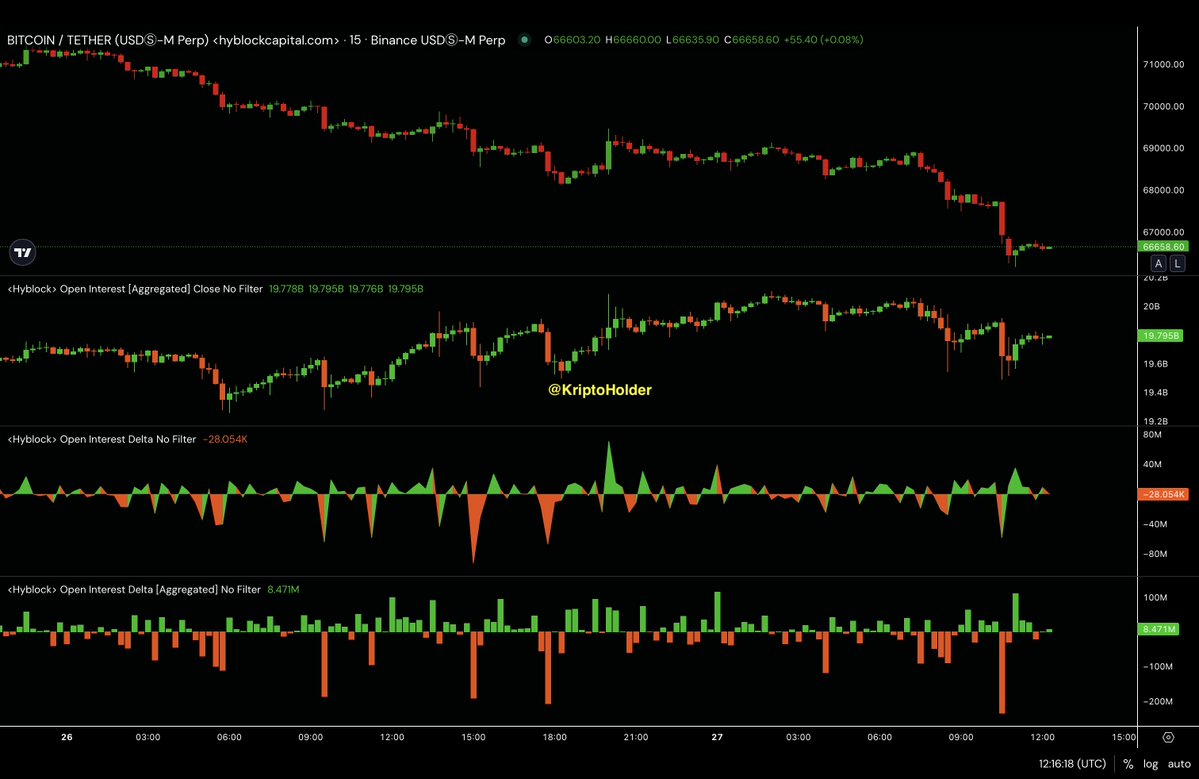
Task: Toggle the log axis option
Action: click(1151, 764)
